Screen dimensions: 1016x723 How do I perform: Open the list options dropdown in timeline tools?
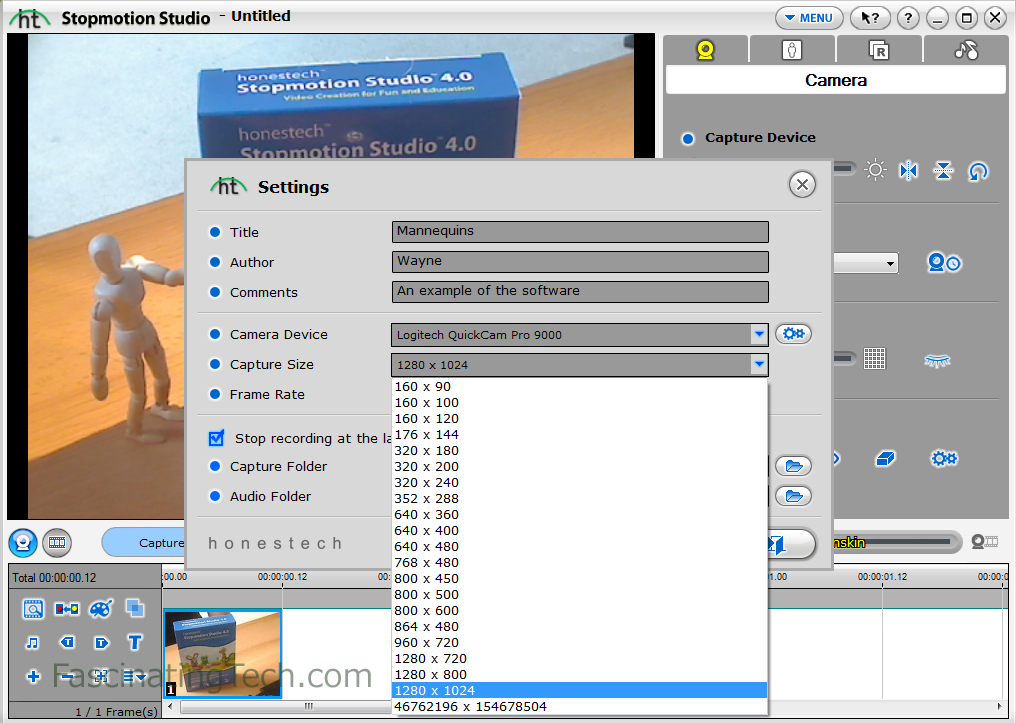(x=135, y=677)
